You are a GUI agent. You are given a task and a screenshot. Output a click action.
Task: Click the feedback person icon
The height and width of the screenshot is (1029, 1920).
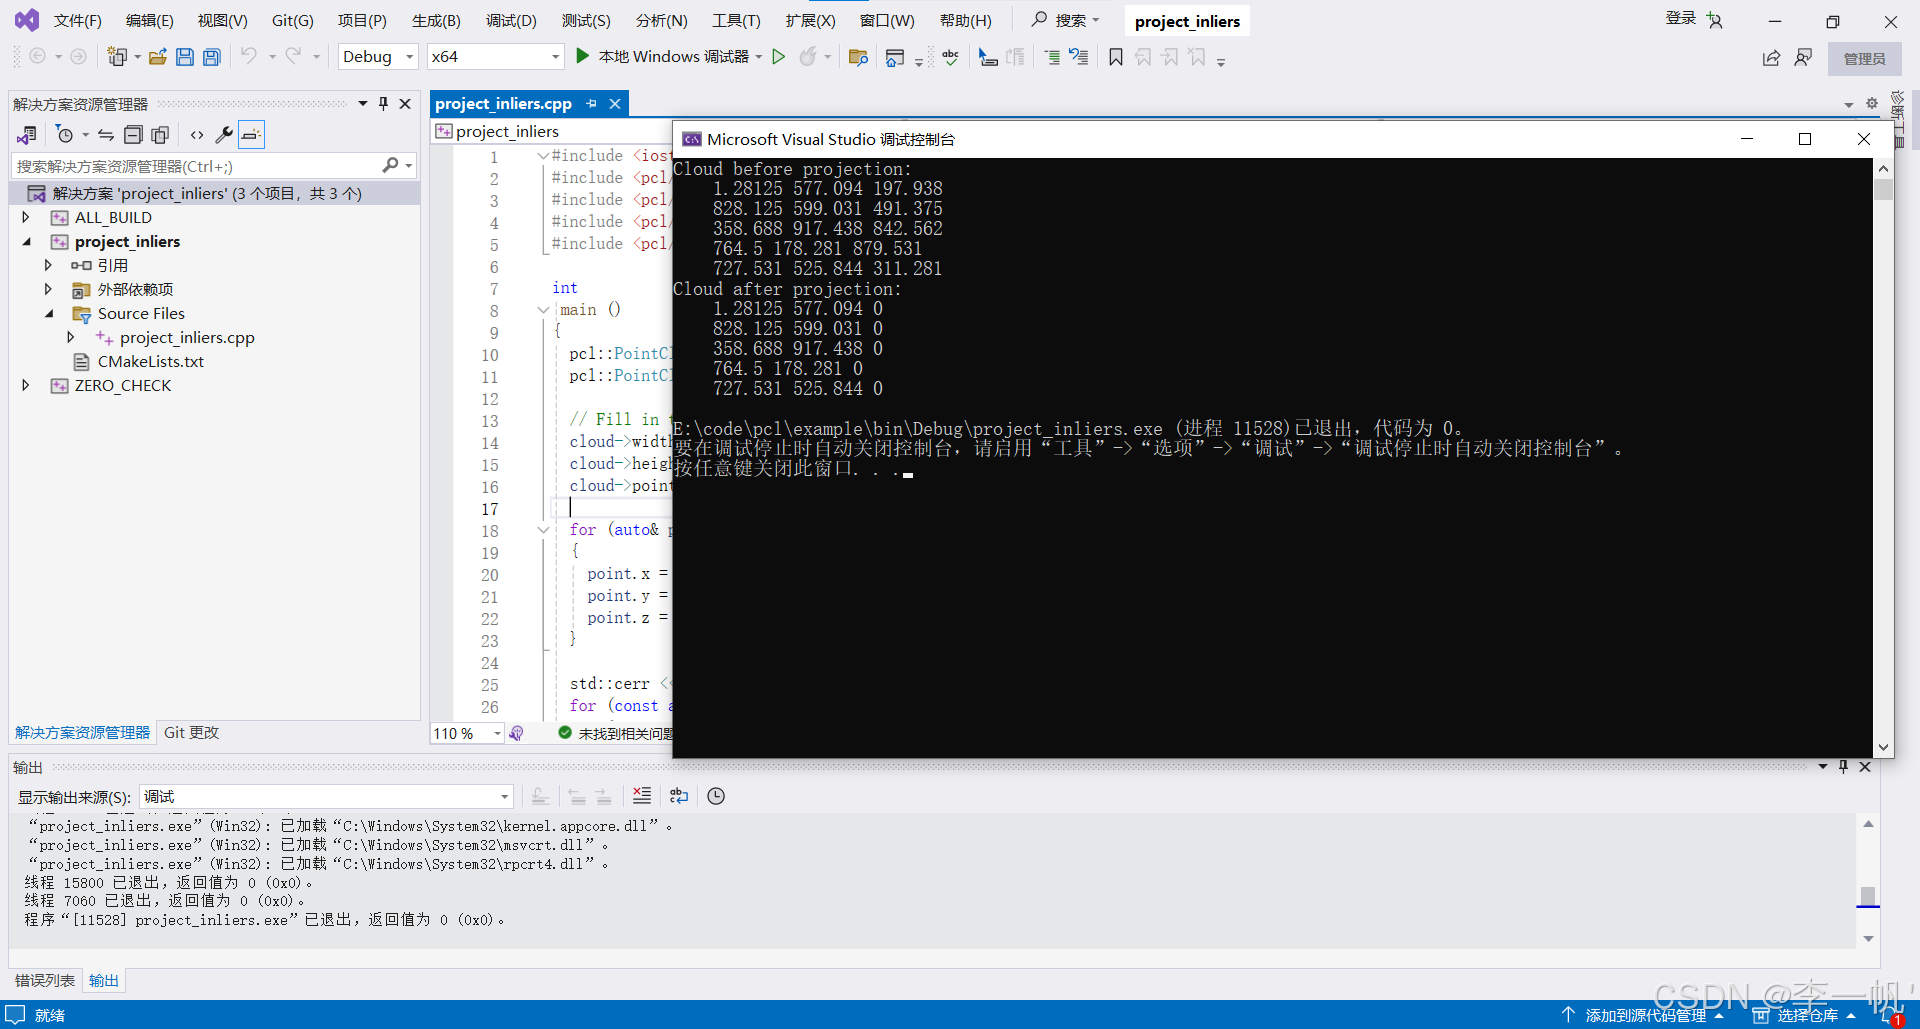click(x=1803, y=58)
